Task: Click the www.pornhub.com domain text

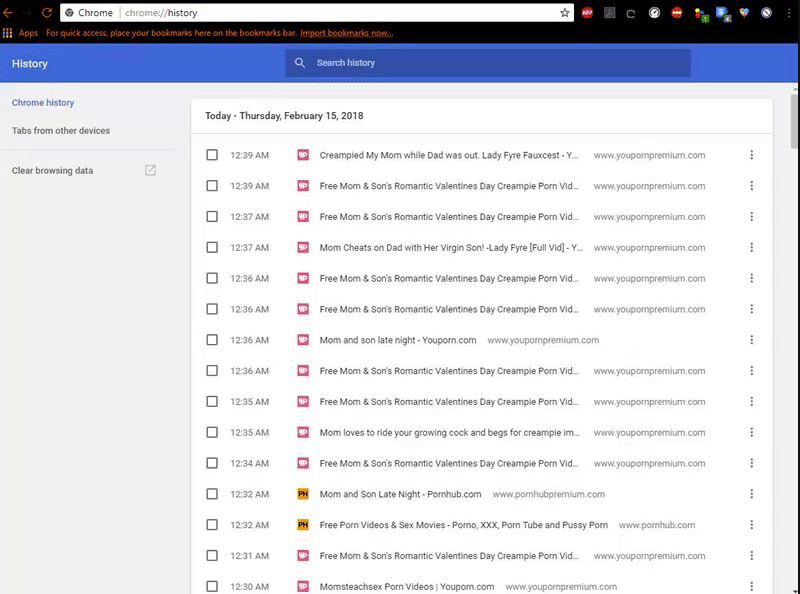Action: [657, 525]
